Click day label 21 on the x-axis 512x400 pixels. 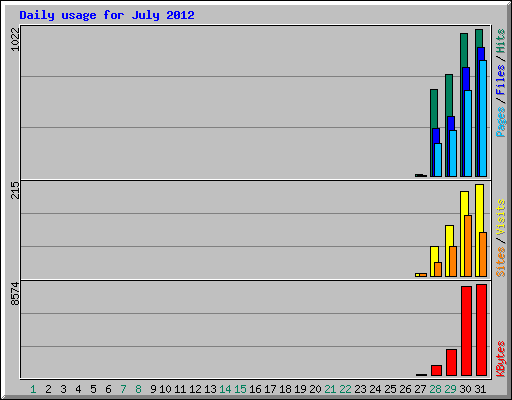pyautogui.click(x=330, y=389)
